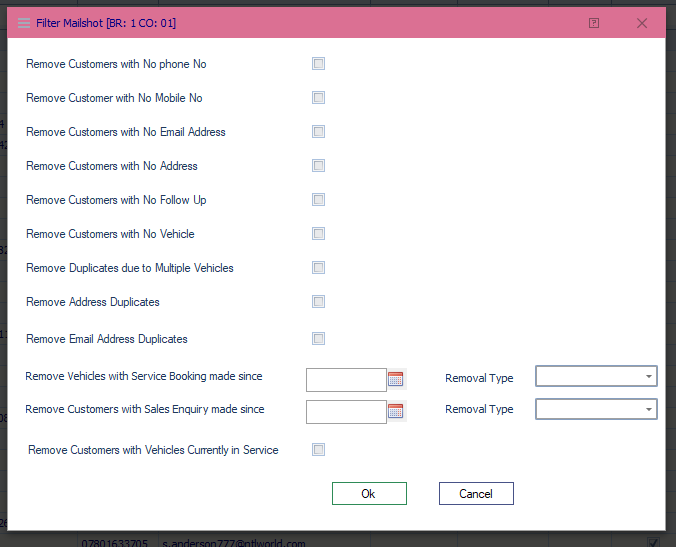Click the Service Booking made since date field
676x547 pixels.
coord(346,380)
